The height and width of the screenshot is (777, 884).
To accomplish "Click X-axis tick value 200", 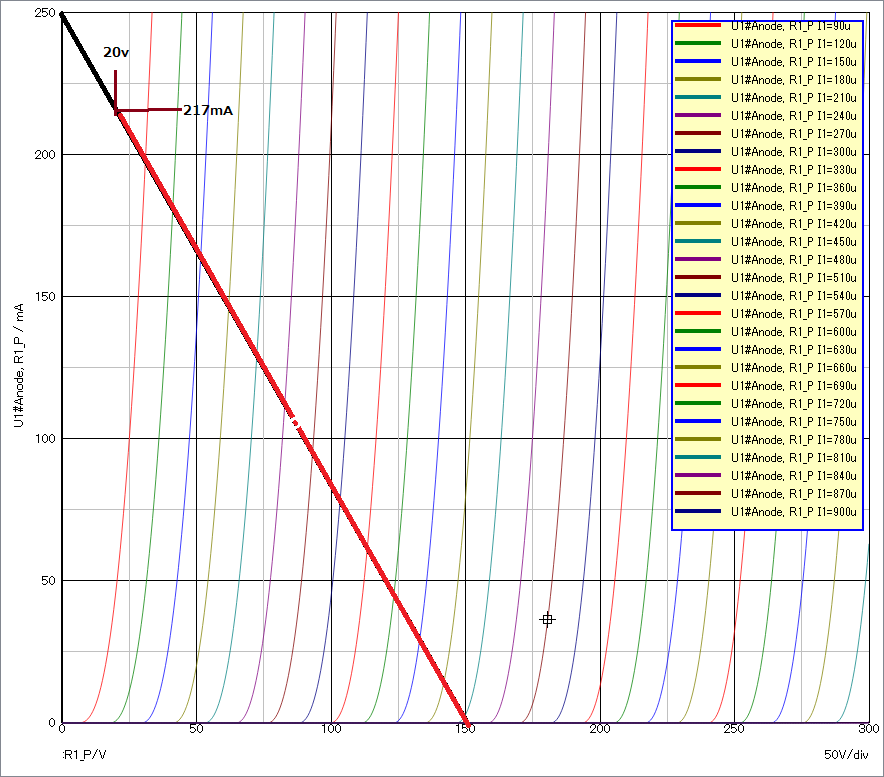I will click(x=600, y=729).
